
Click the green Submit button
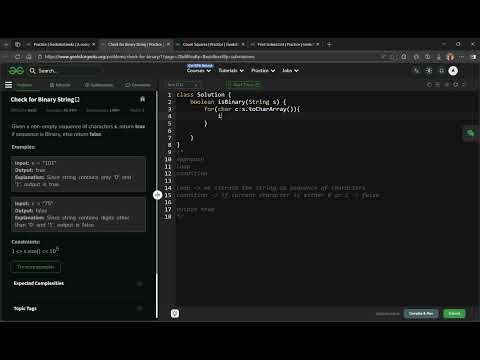(x=454, y=314)
